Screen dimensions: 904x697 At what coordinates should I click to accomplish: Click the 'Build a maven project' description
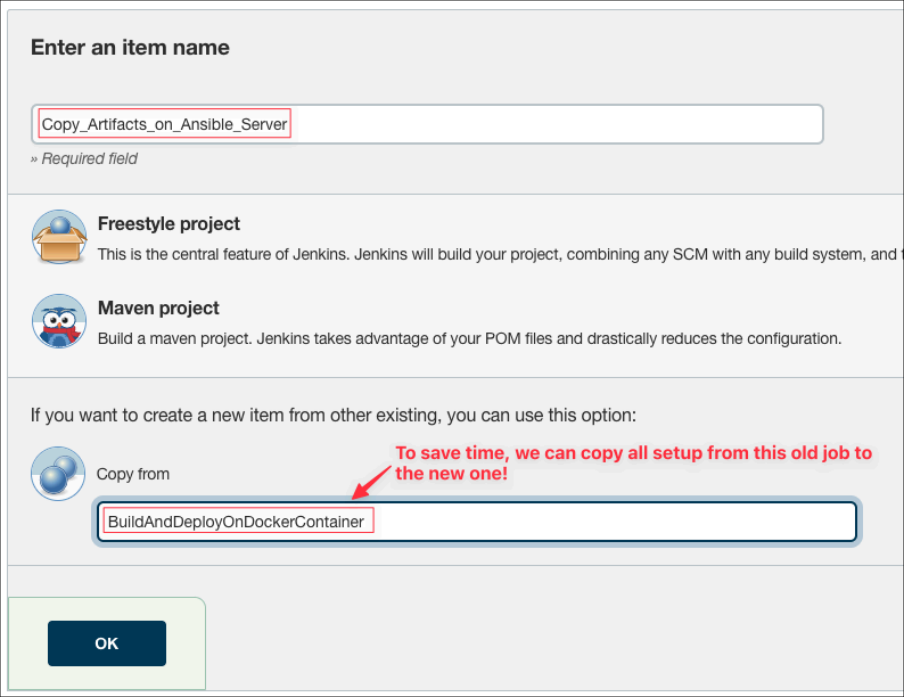470,338
